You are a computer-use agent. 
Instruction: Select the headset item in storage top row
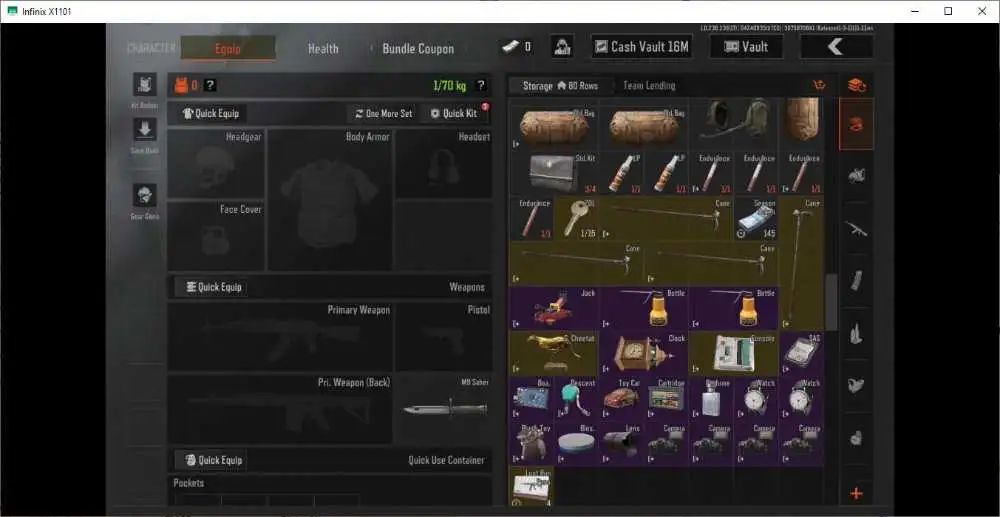click(x=733, y=123)
